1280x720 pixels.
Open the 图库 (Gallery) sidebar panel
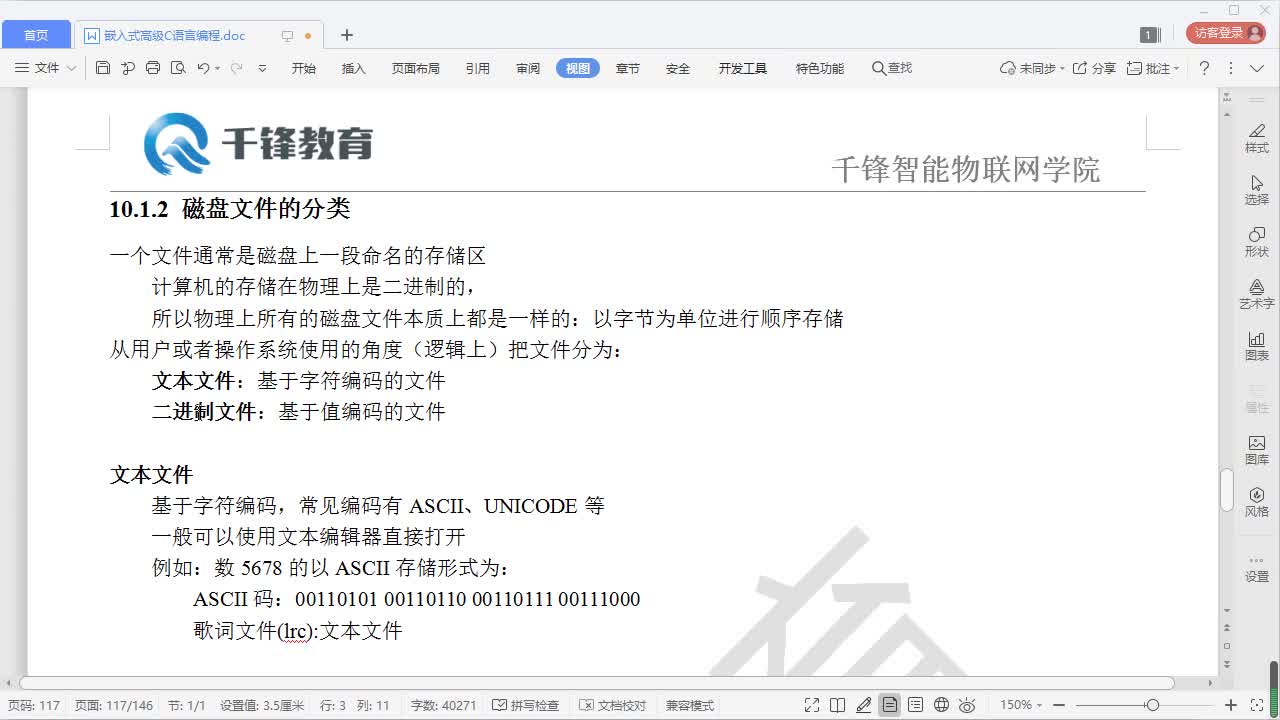pos(1257,450)
